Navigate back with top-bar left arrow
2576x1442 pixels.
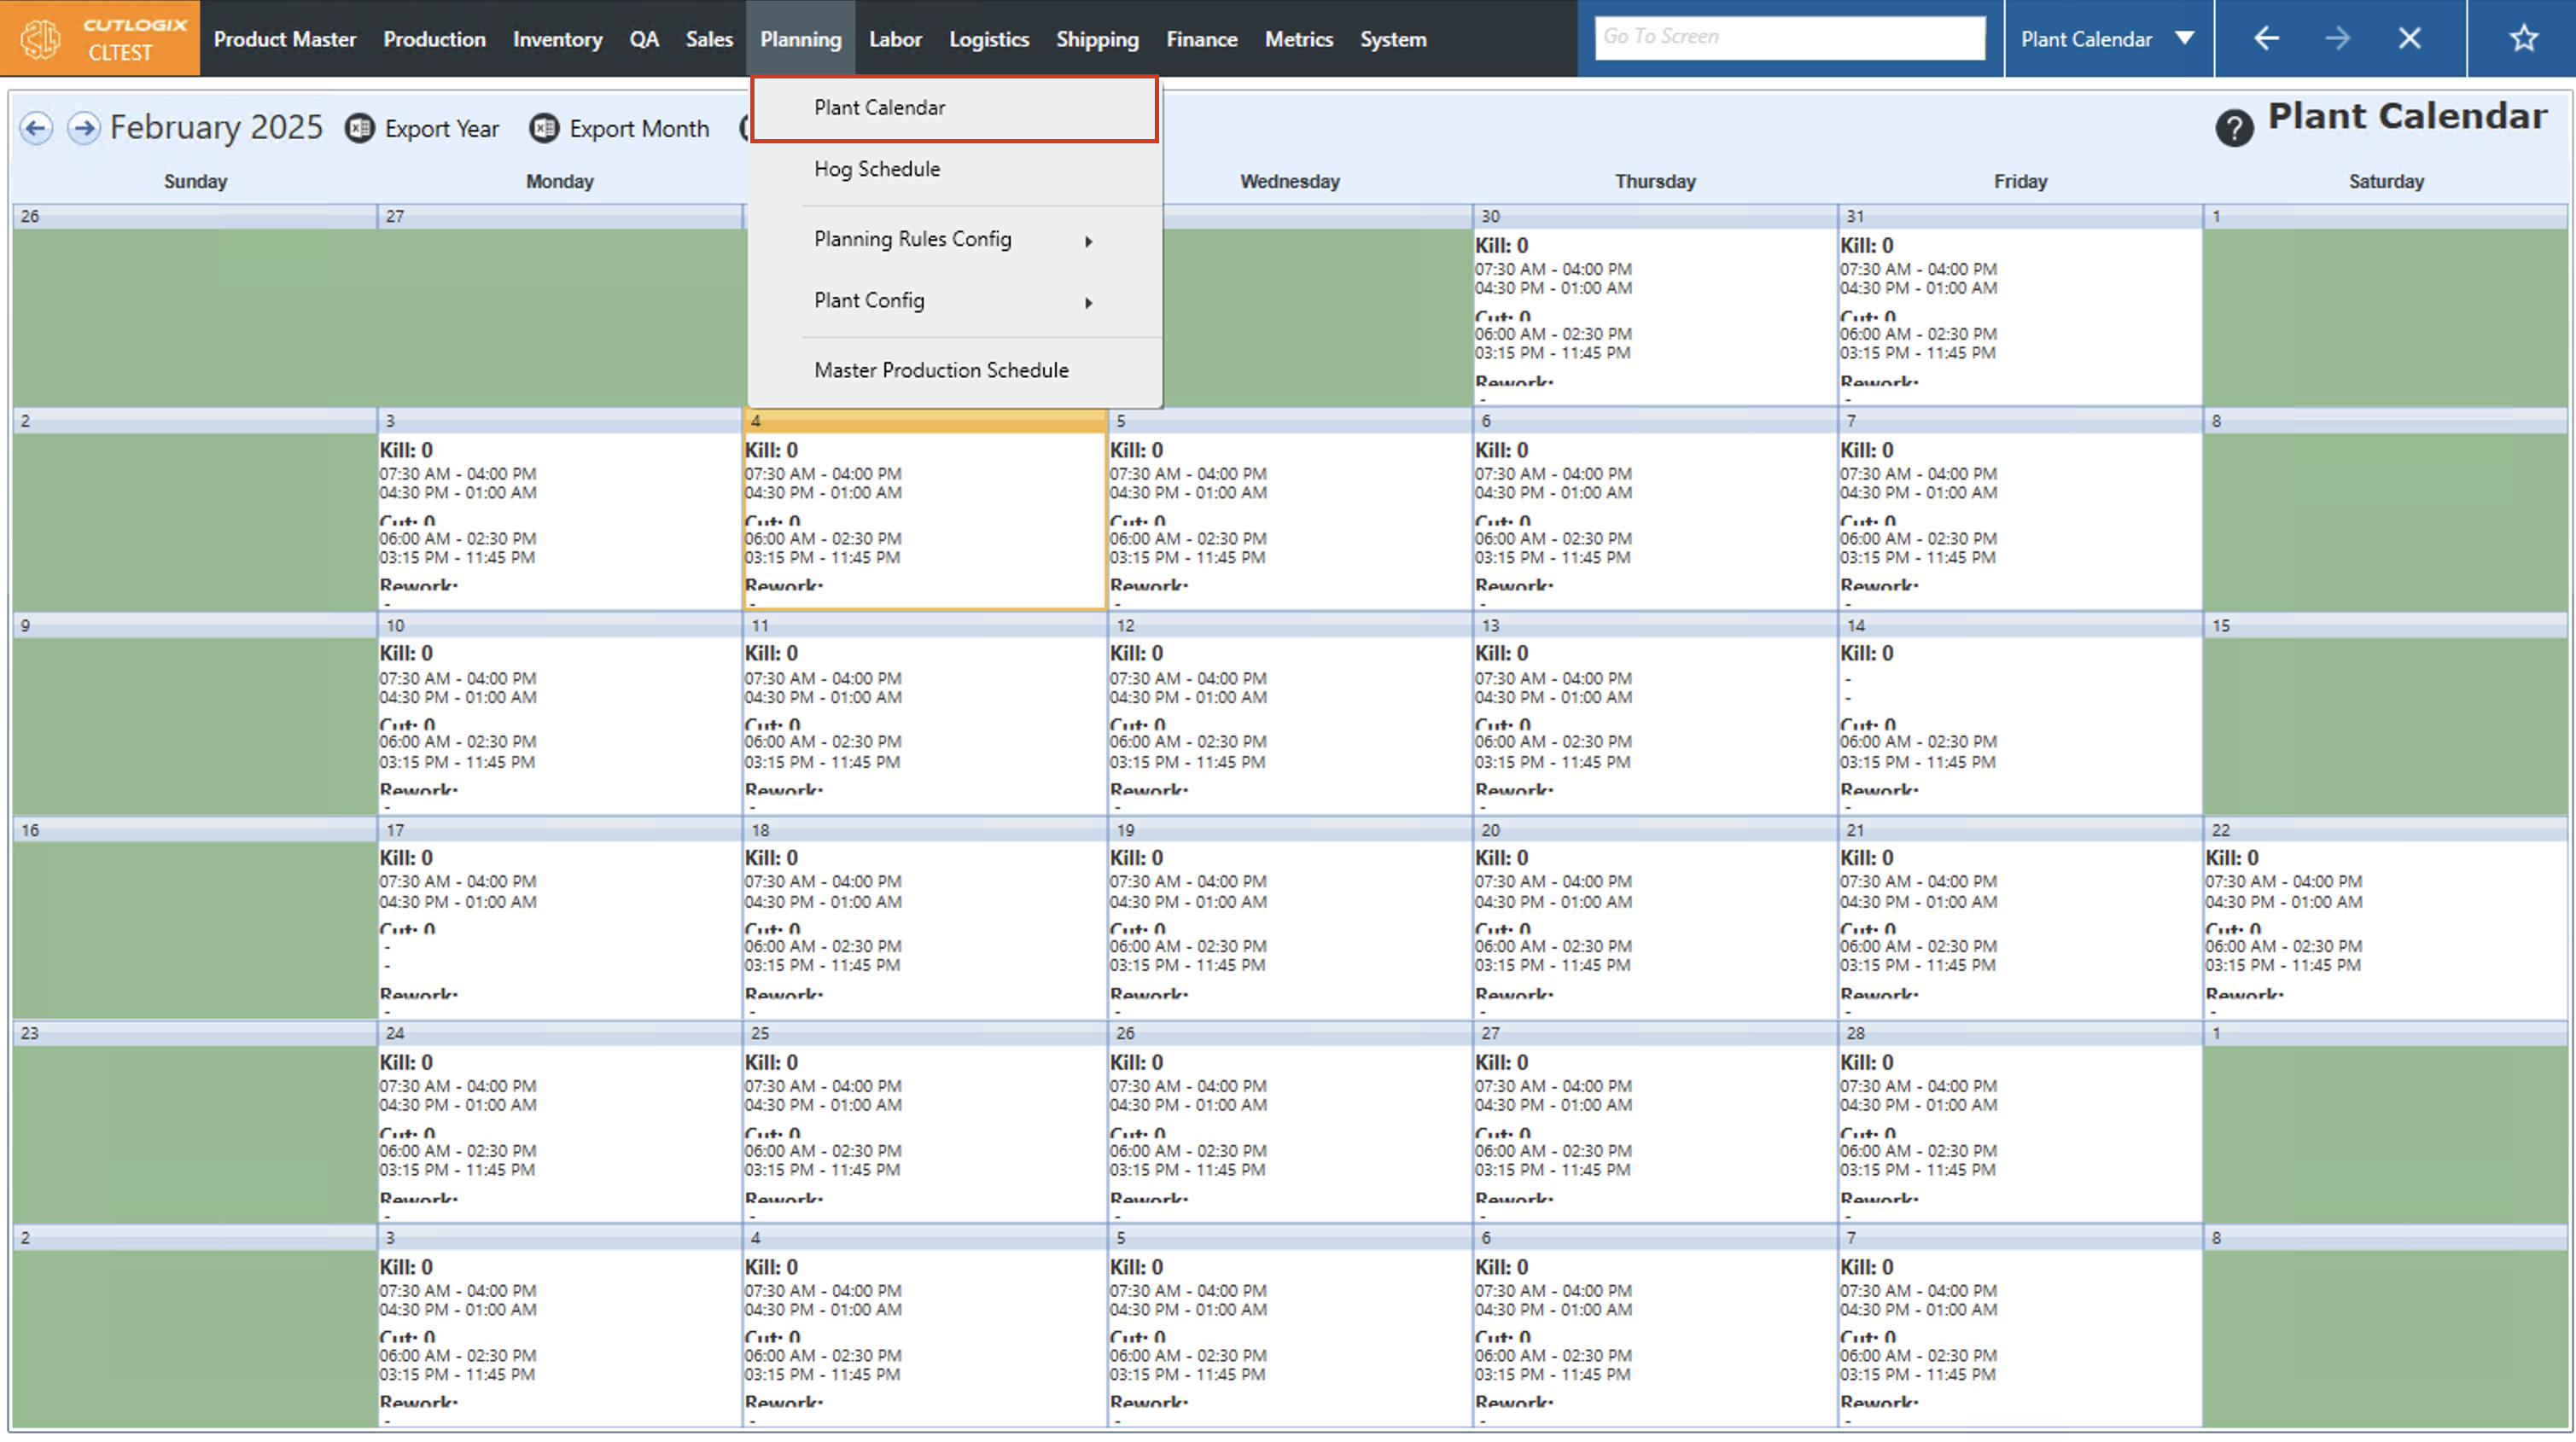tap(2266, 38)
